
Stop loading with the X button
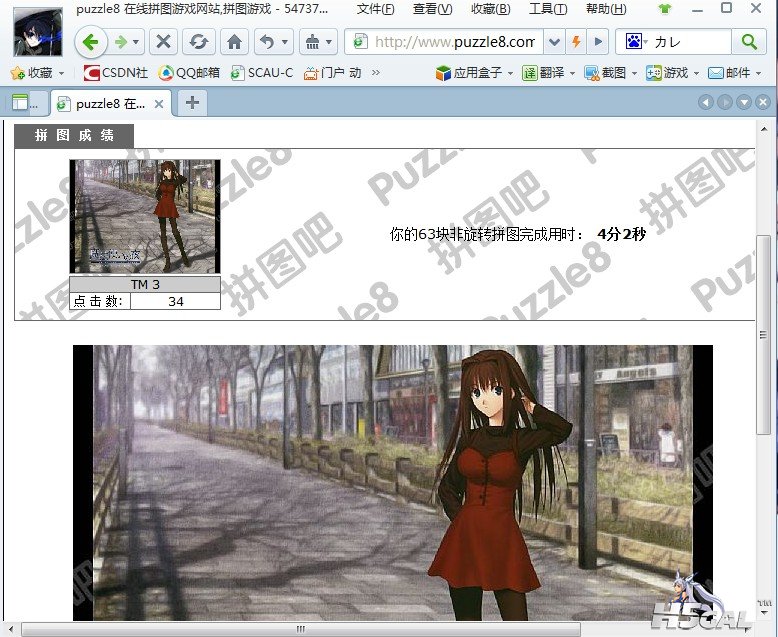click(x=163, y=42)
